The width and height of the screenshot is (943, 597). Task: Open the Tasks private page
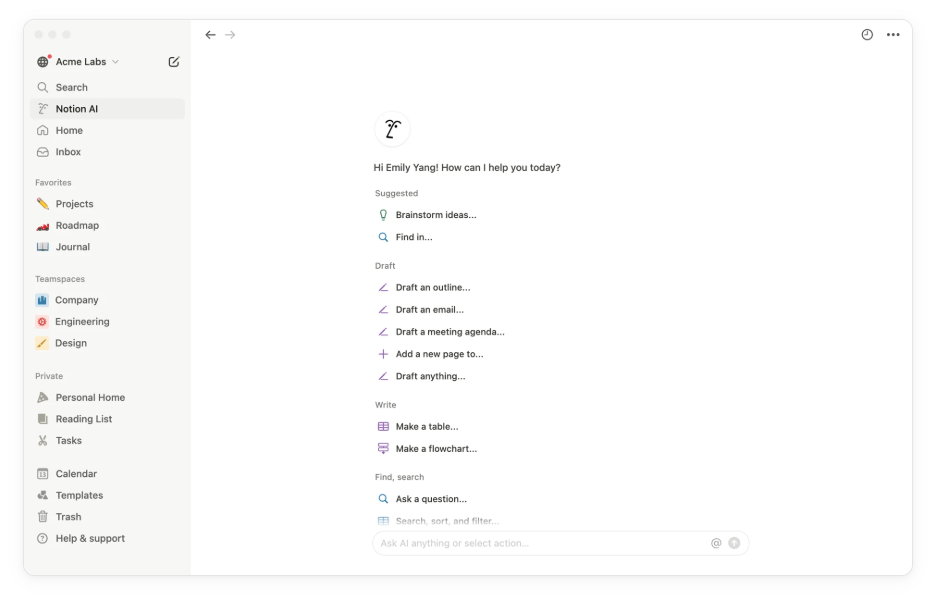107,441
